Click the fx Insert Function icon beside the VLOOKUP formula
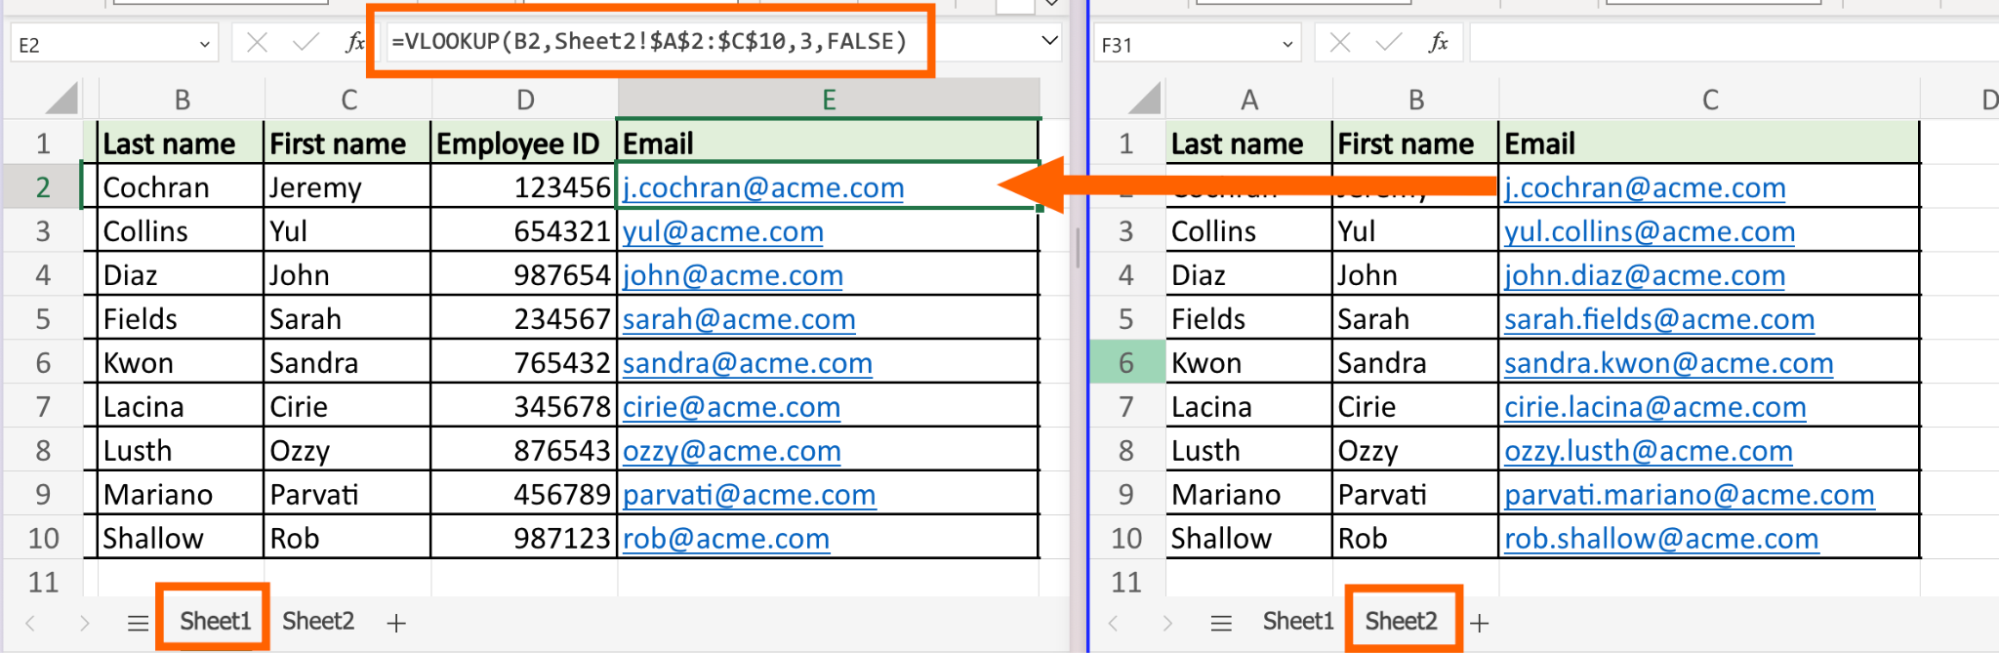 (x=354, y=42)
